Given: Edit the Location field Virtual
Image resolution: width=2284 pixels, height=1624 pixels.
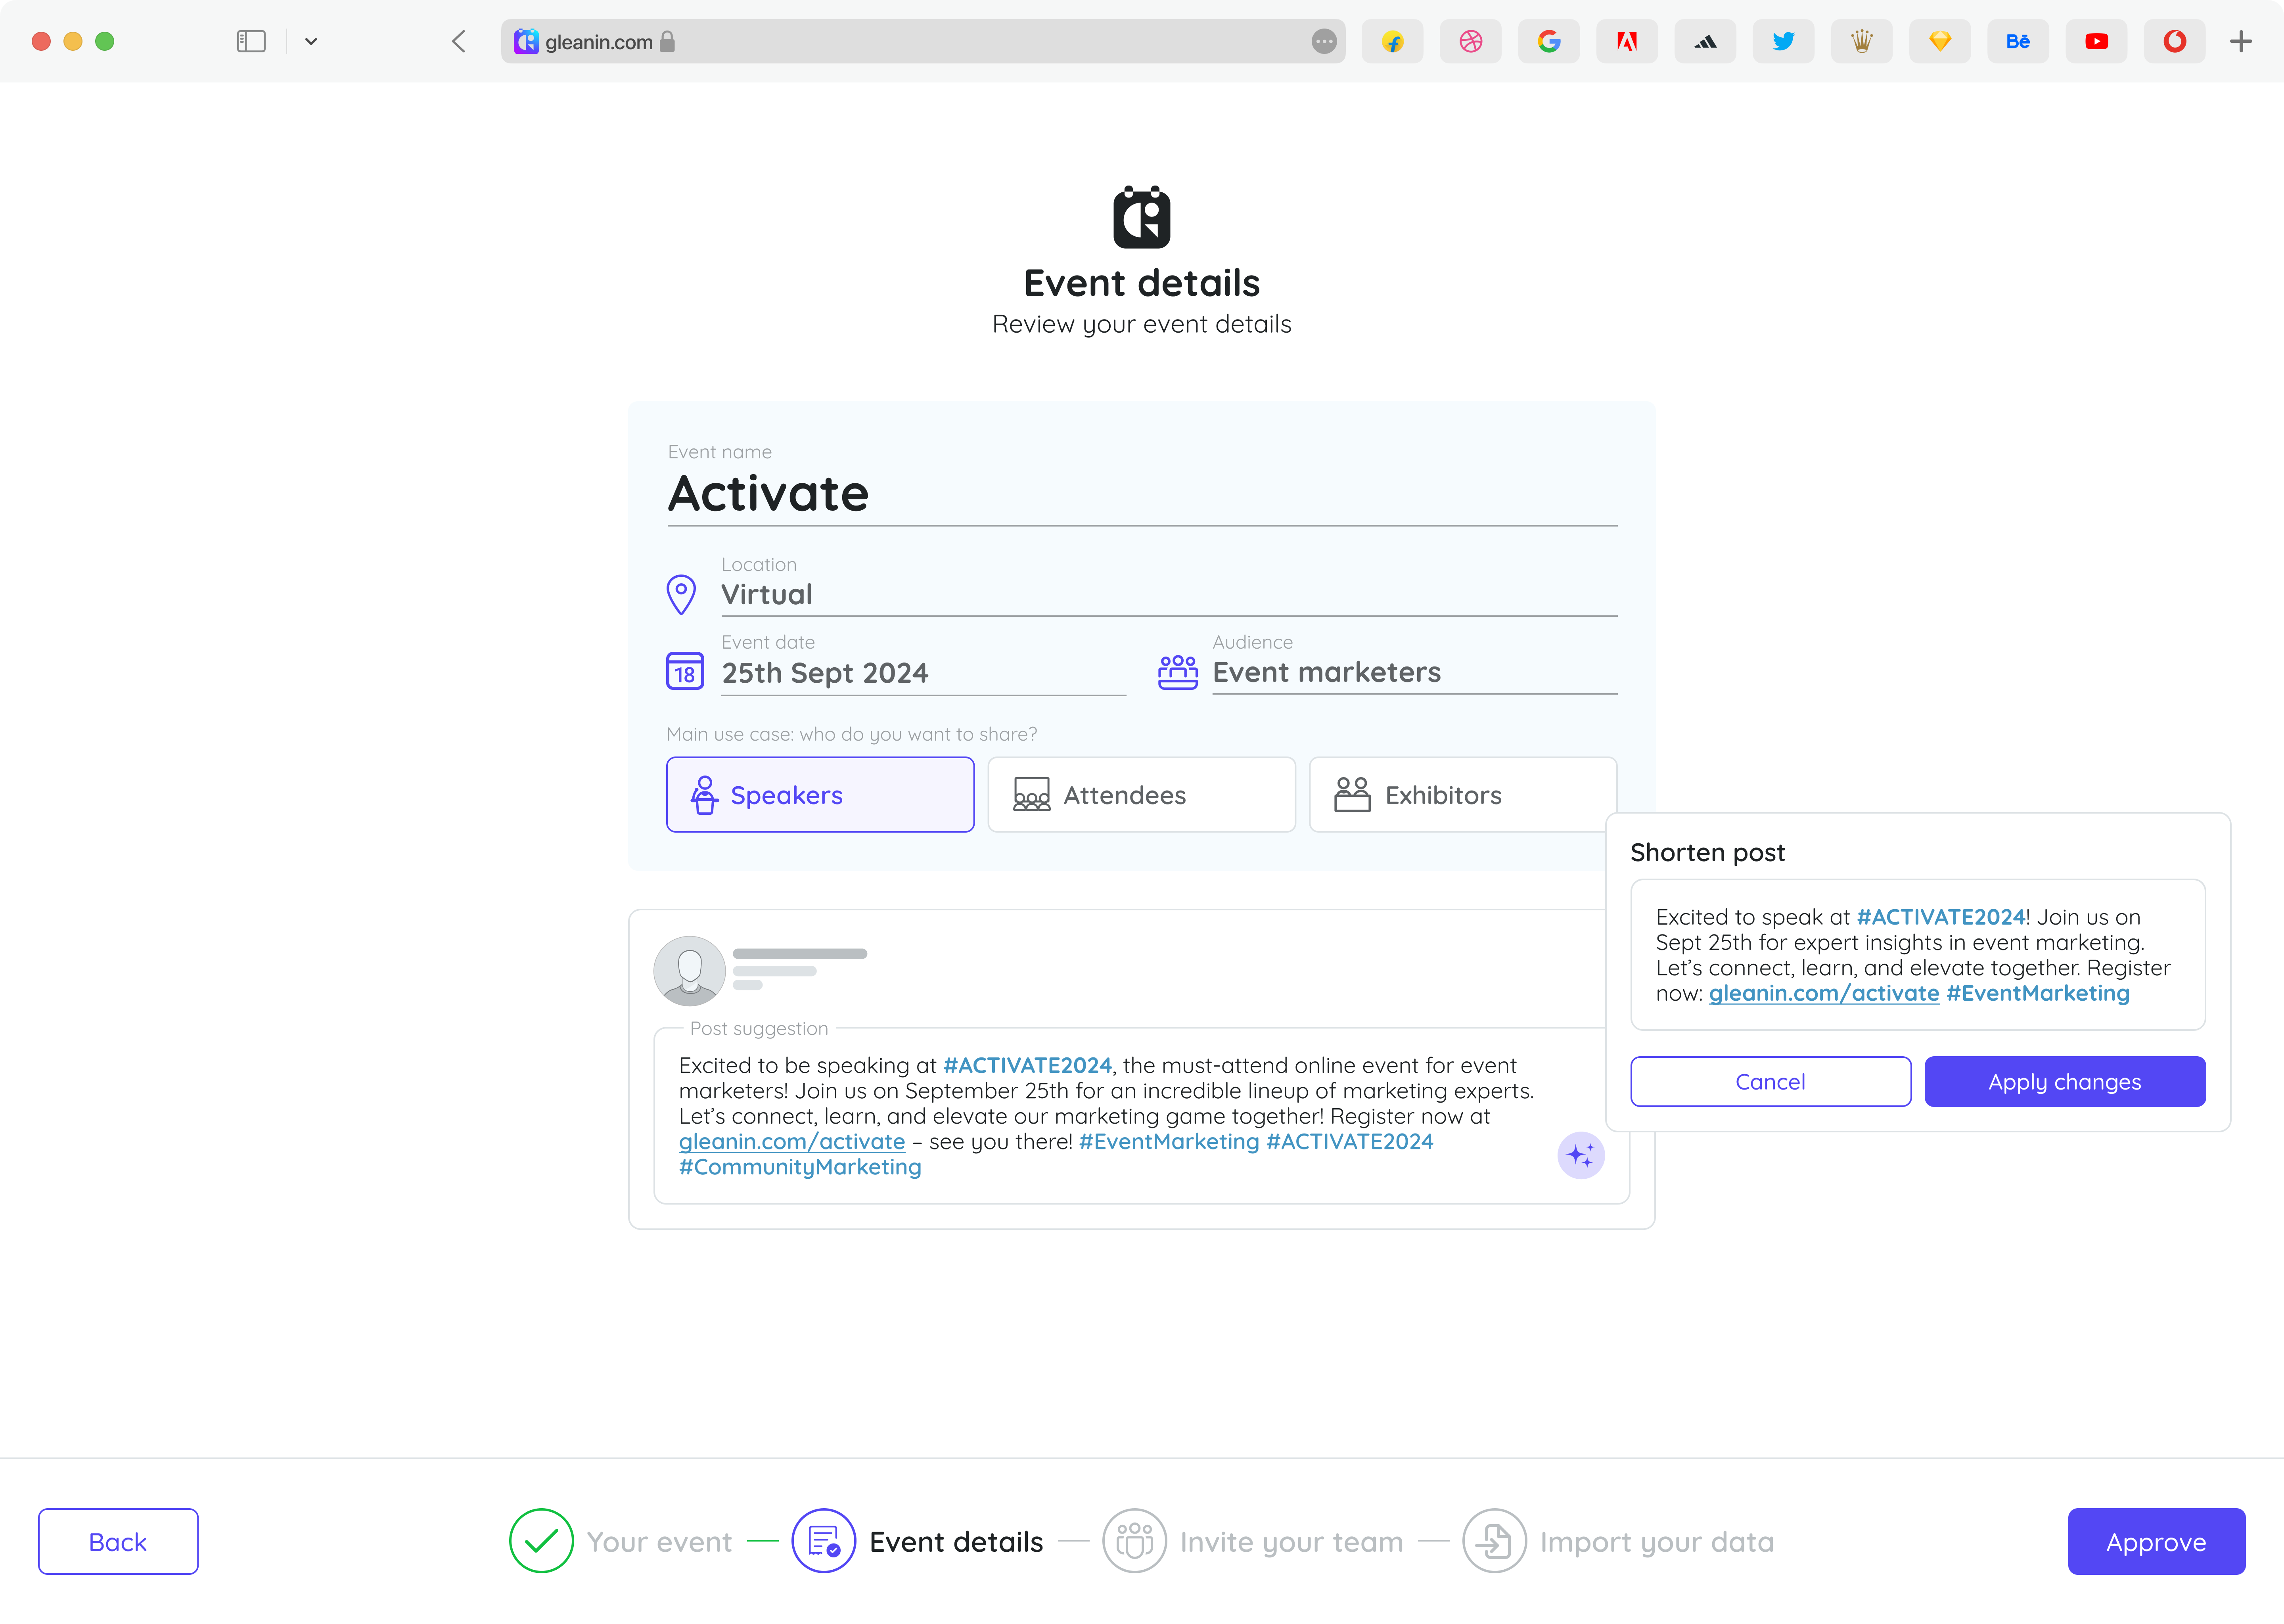Looking at the screenshot, I should pyautogui.click(x=1169, y=595).
